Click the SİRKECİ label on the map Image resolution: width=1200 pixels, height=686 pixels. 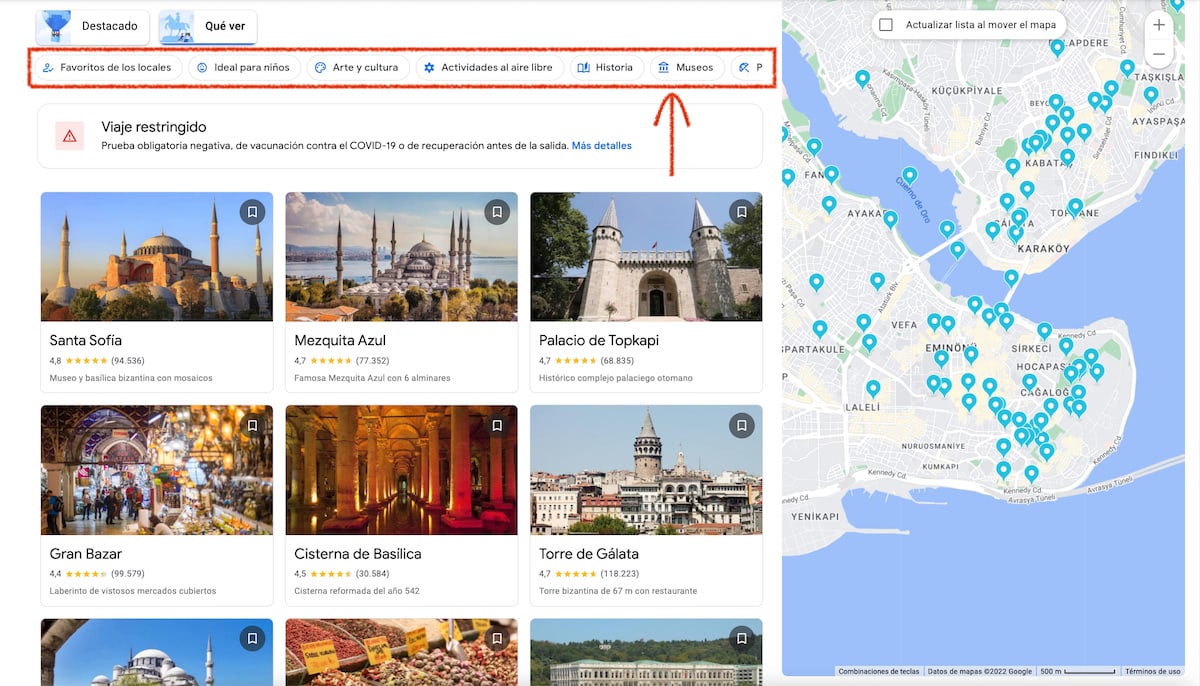[1031, 349]
